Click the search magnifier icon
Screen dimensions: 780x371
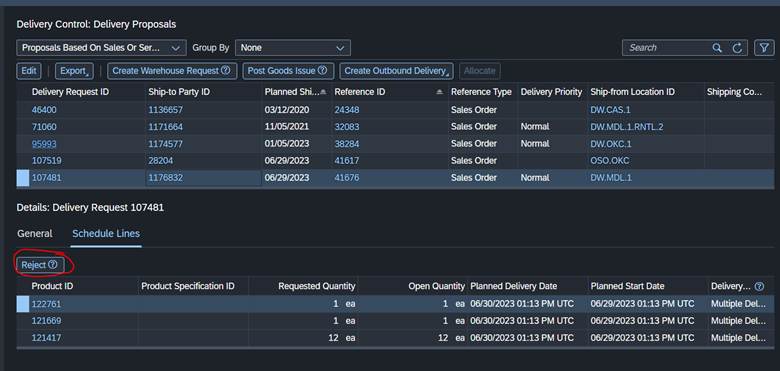[717, 48]
